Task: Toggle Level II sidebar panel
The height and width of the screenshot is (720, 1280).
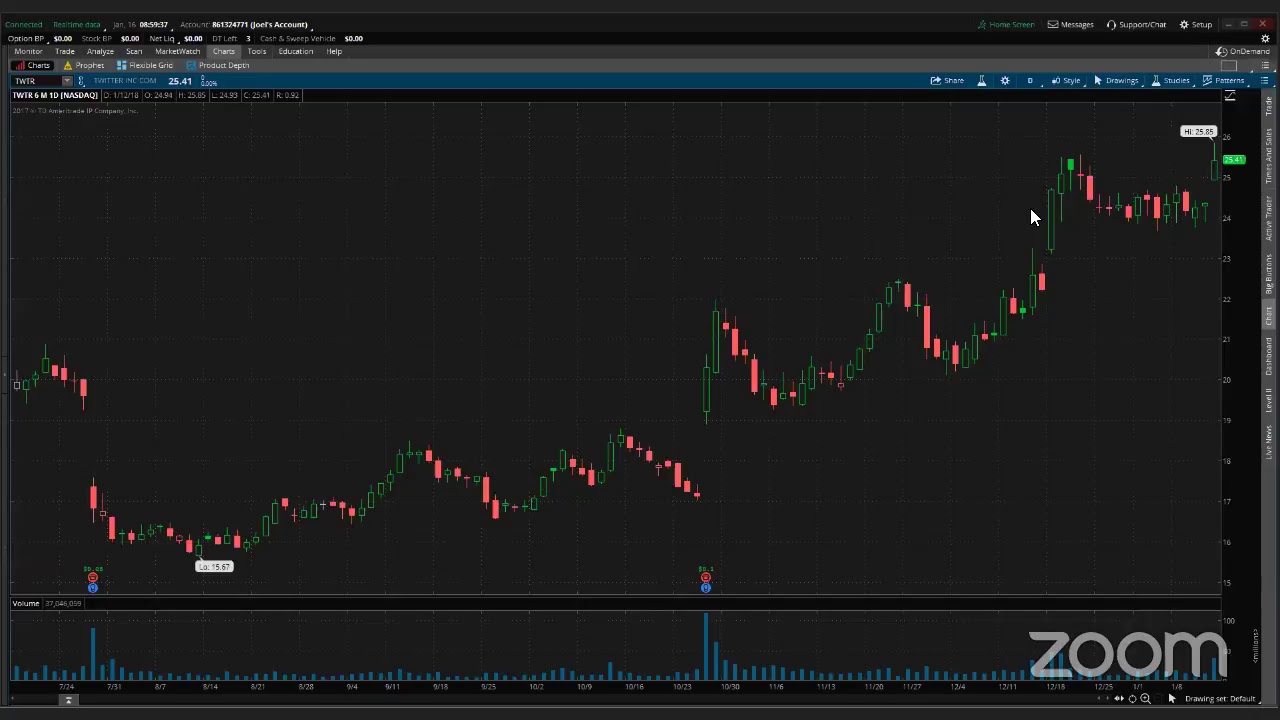Action: (x=1268, y=400)
